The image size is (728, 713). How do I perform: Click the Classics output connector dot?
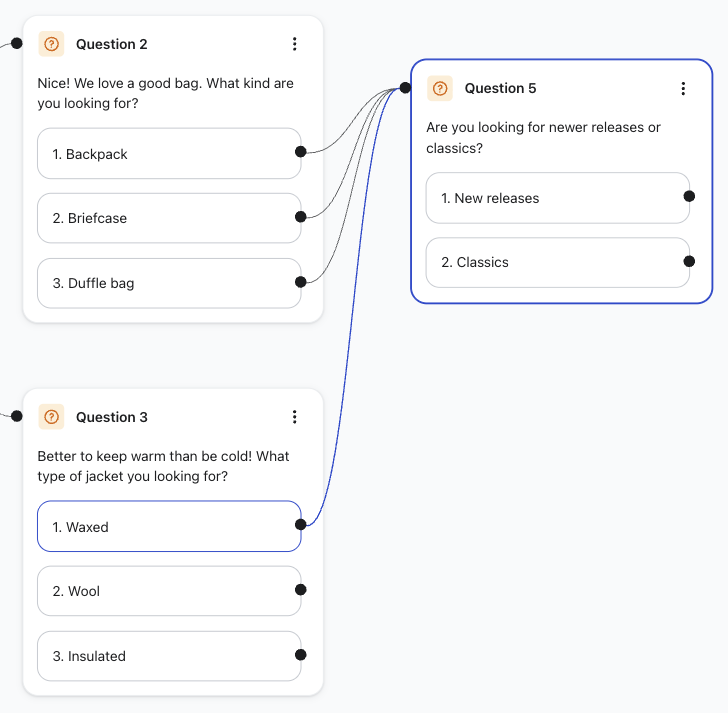pos(689,262)
